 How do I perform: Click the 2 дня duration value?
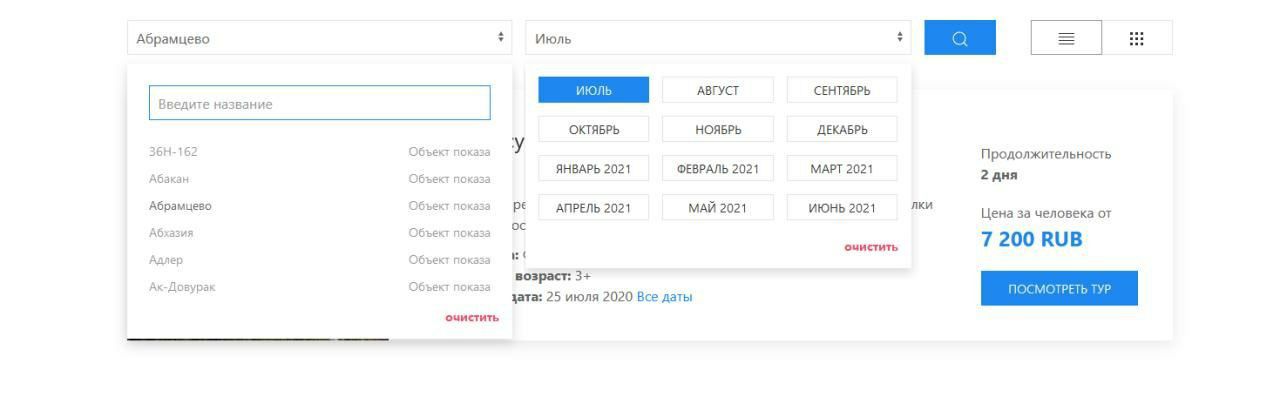tap(999, 175)
